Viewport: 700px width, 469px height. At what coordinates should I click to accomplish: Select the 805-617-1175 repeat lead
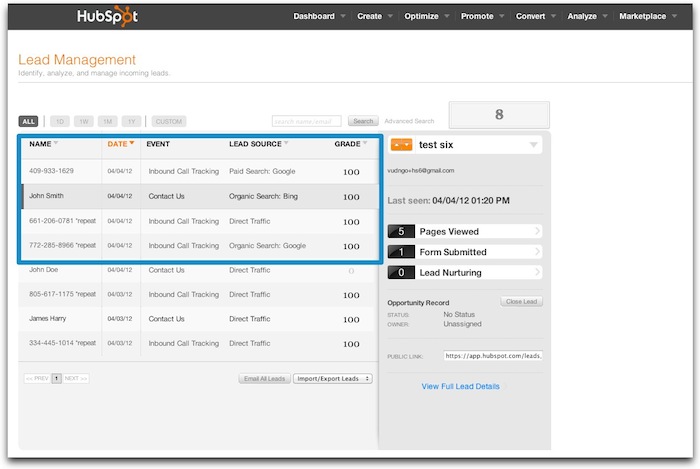tap(196, 295)
